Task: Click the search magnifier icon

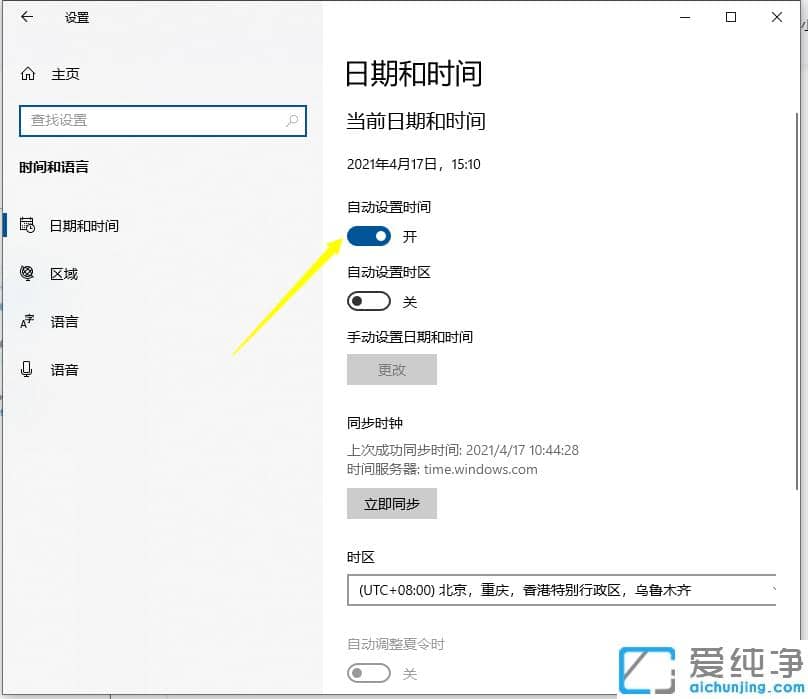Action: [291, 120]
